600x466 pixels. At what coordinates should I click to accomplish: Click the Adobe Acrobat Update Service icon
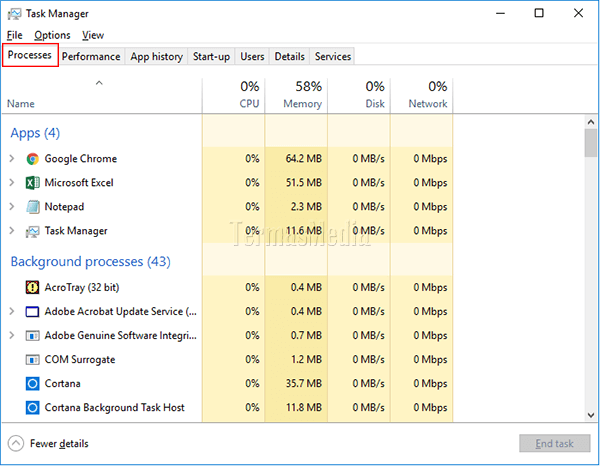tap(33, 312)
